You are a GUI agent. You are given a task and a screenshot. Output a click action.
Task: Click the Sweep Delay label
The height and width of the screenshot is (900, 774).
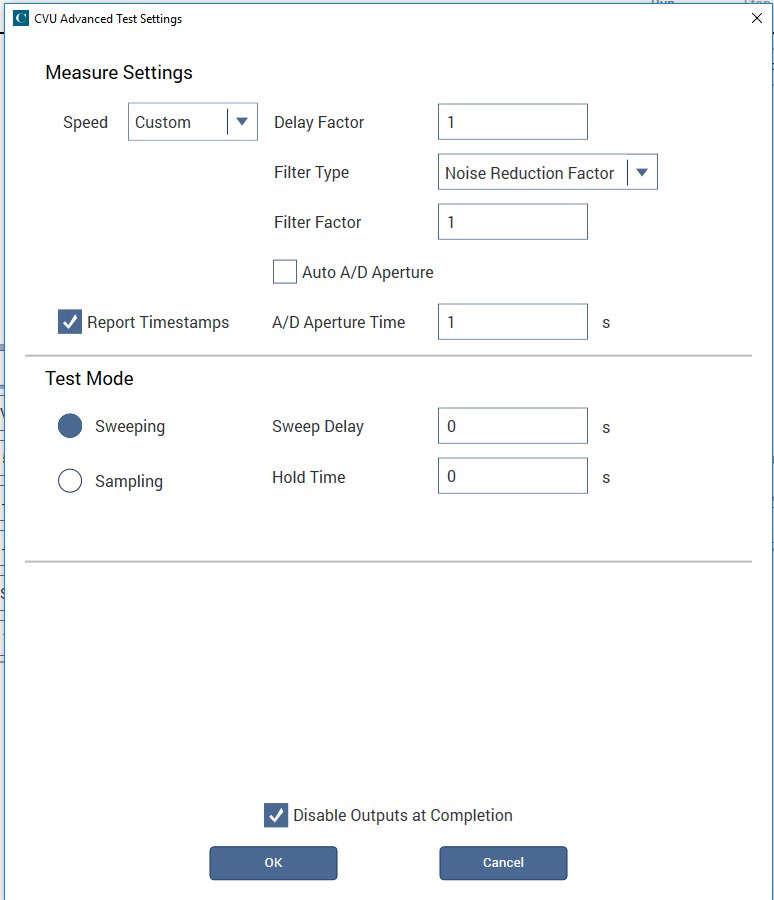(x=318, y=427)
